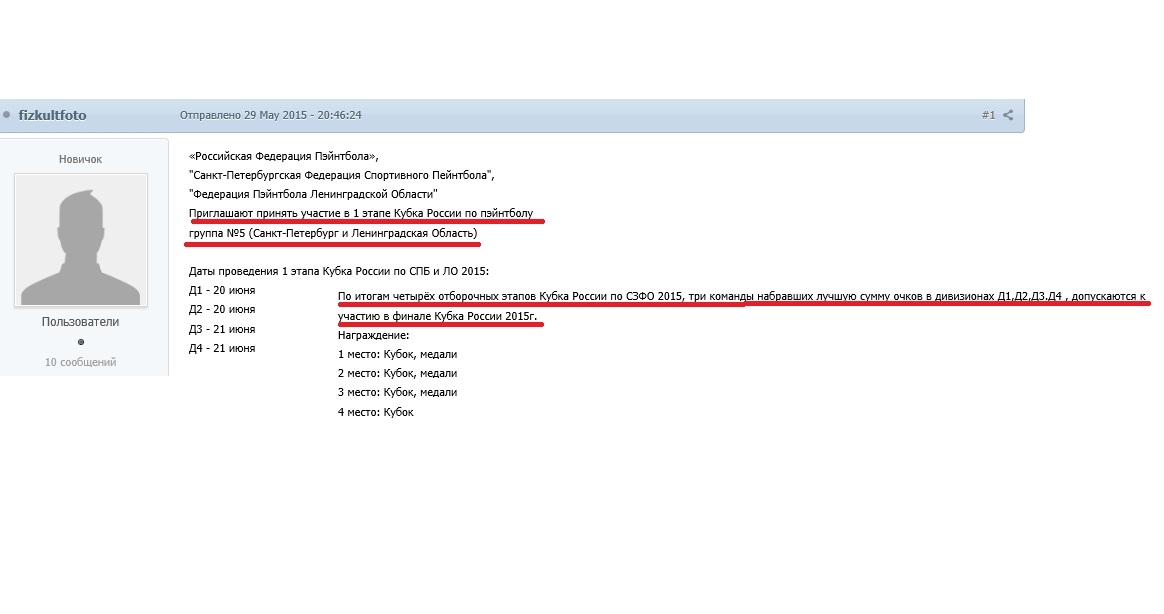
Task: Click the gray user avatar thumbnail
Action: click(x=81, y=240)
